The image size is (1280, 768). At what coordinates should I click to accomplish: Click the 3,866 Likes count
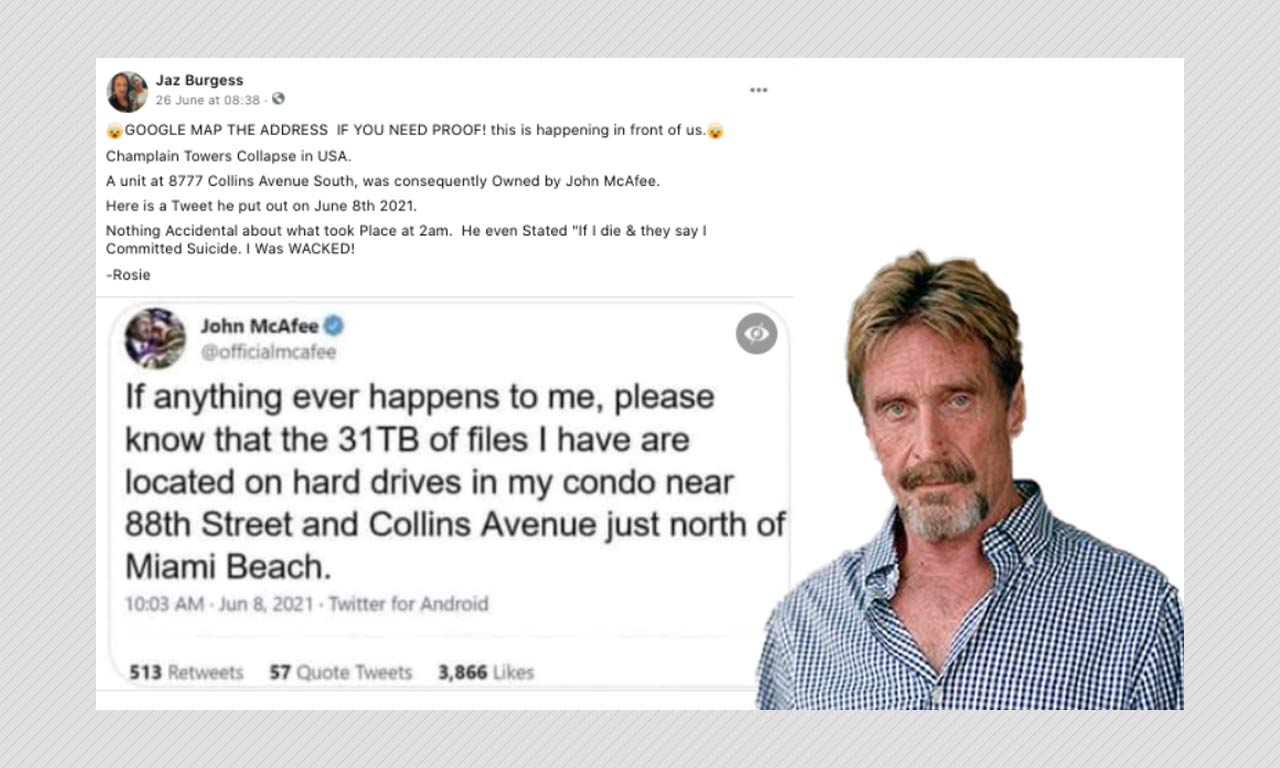click(x=486, y=672)
